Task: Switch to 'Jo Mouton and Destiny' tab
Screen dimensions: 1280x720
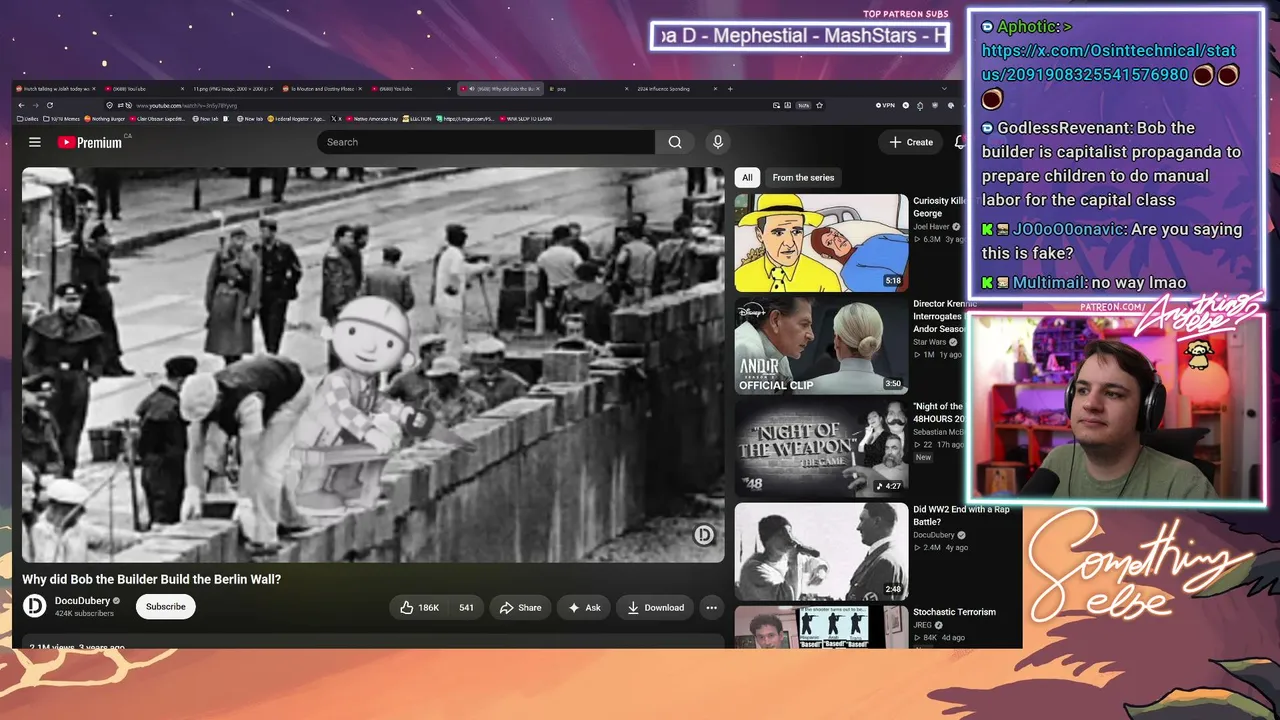Action: (321, 89)
